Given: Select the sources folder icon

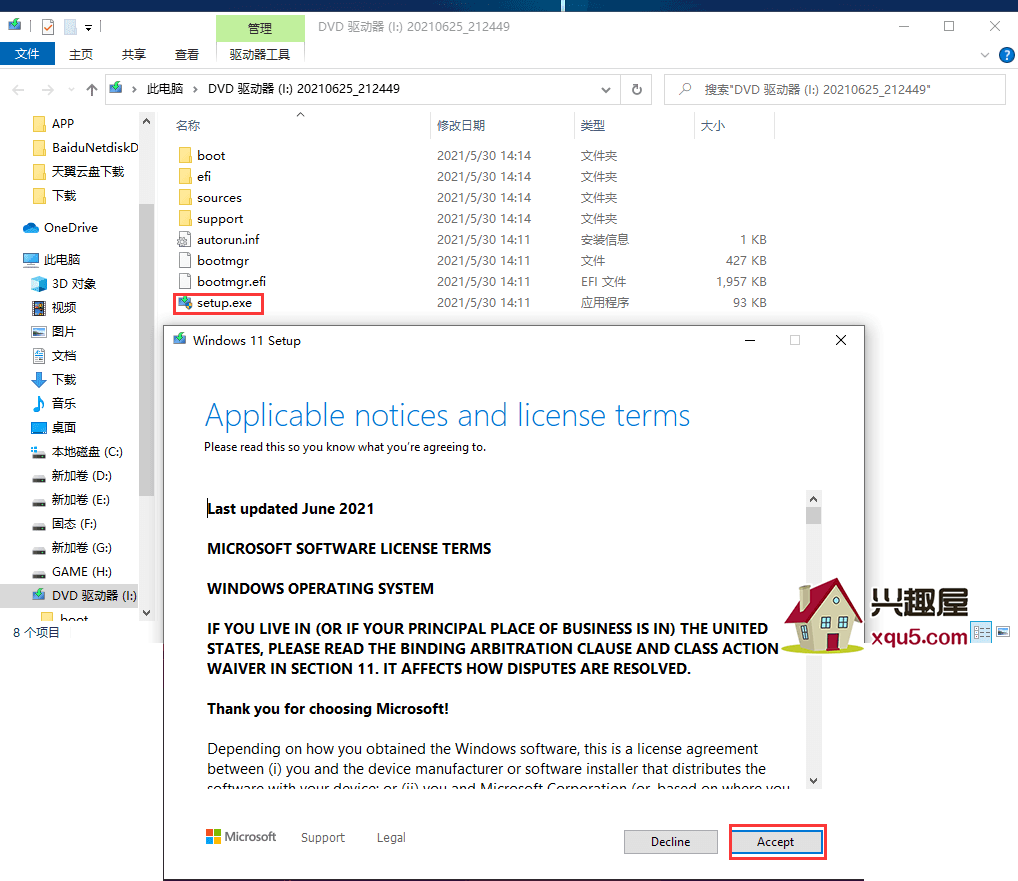Looking at the screenshot, I should [185, 197].
